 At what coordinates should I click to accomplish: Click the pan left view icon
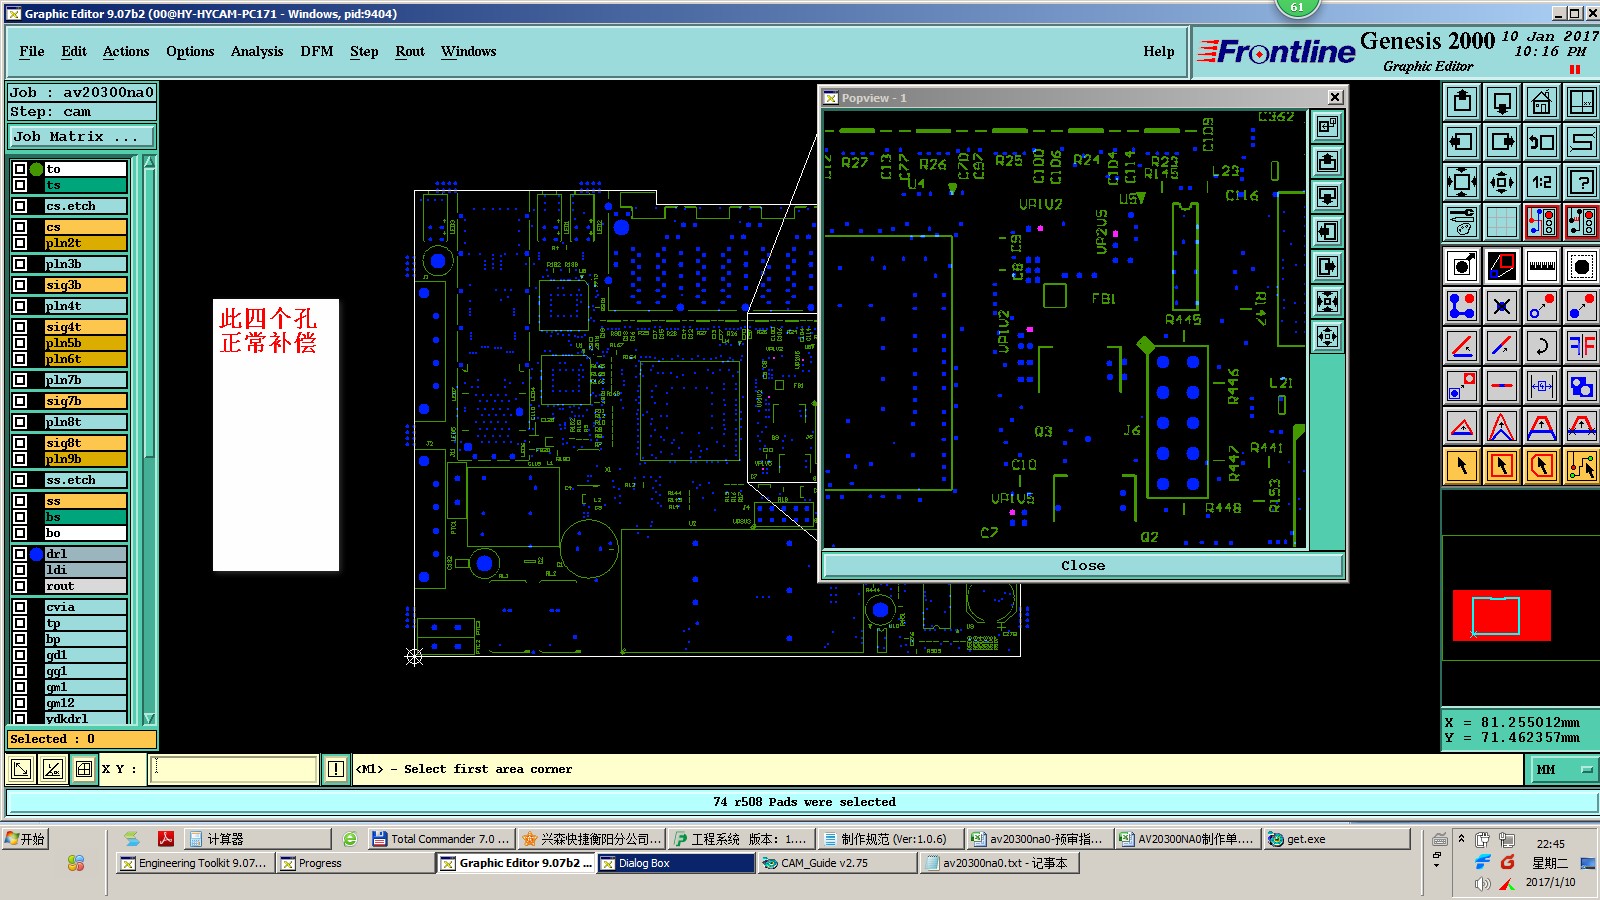[1462, 142]
